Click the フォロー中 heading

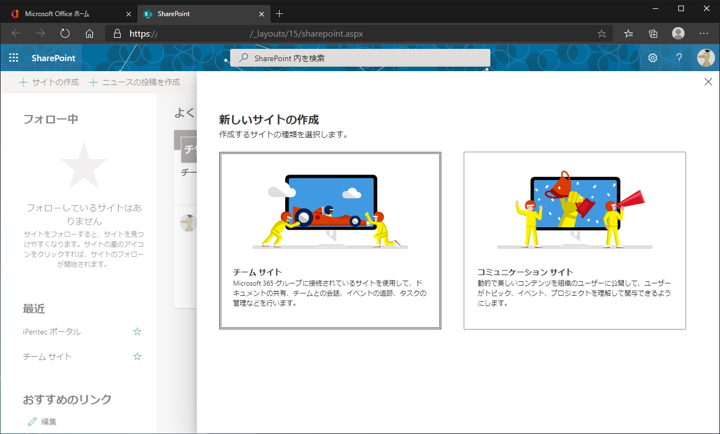(51, 119)
